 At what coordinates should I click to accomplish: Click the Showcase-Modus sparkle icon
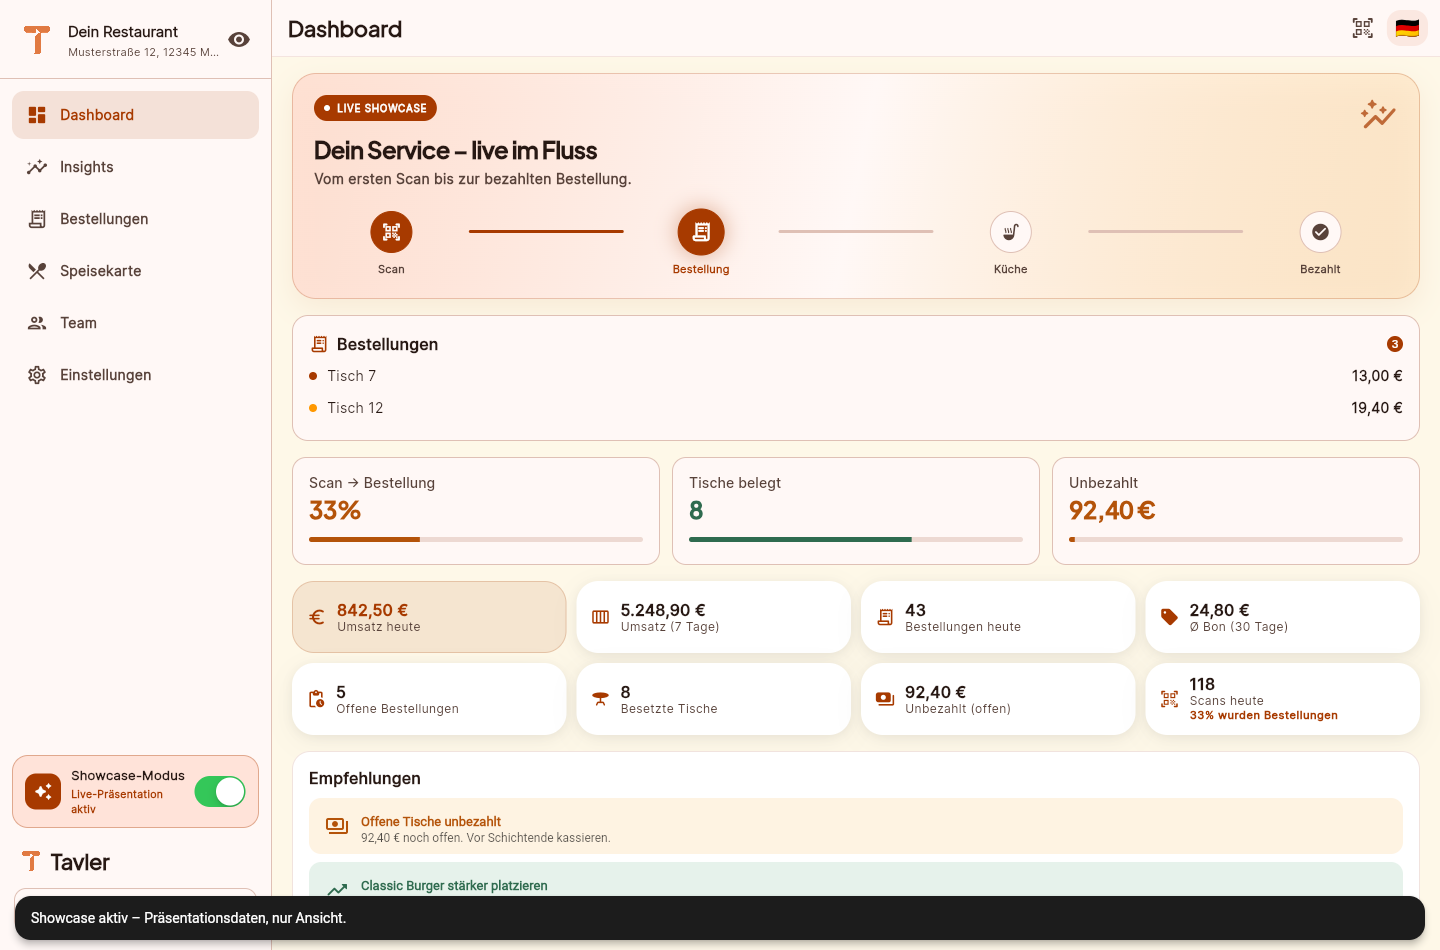pyautogui.click(x=43, y=792)
